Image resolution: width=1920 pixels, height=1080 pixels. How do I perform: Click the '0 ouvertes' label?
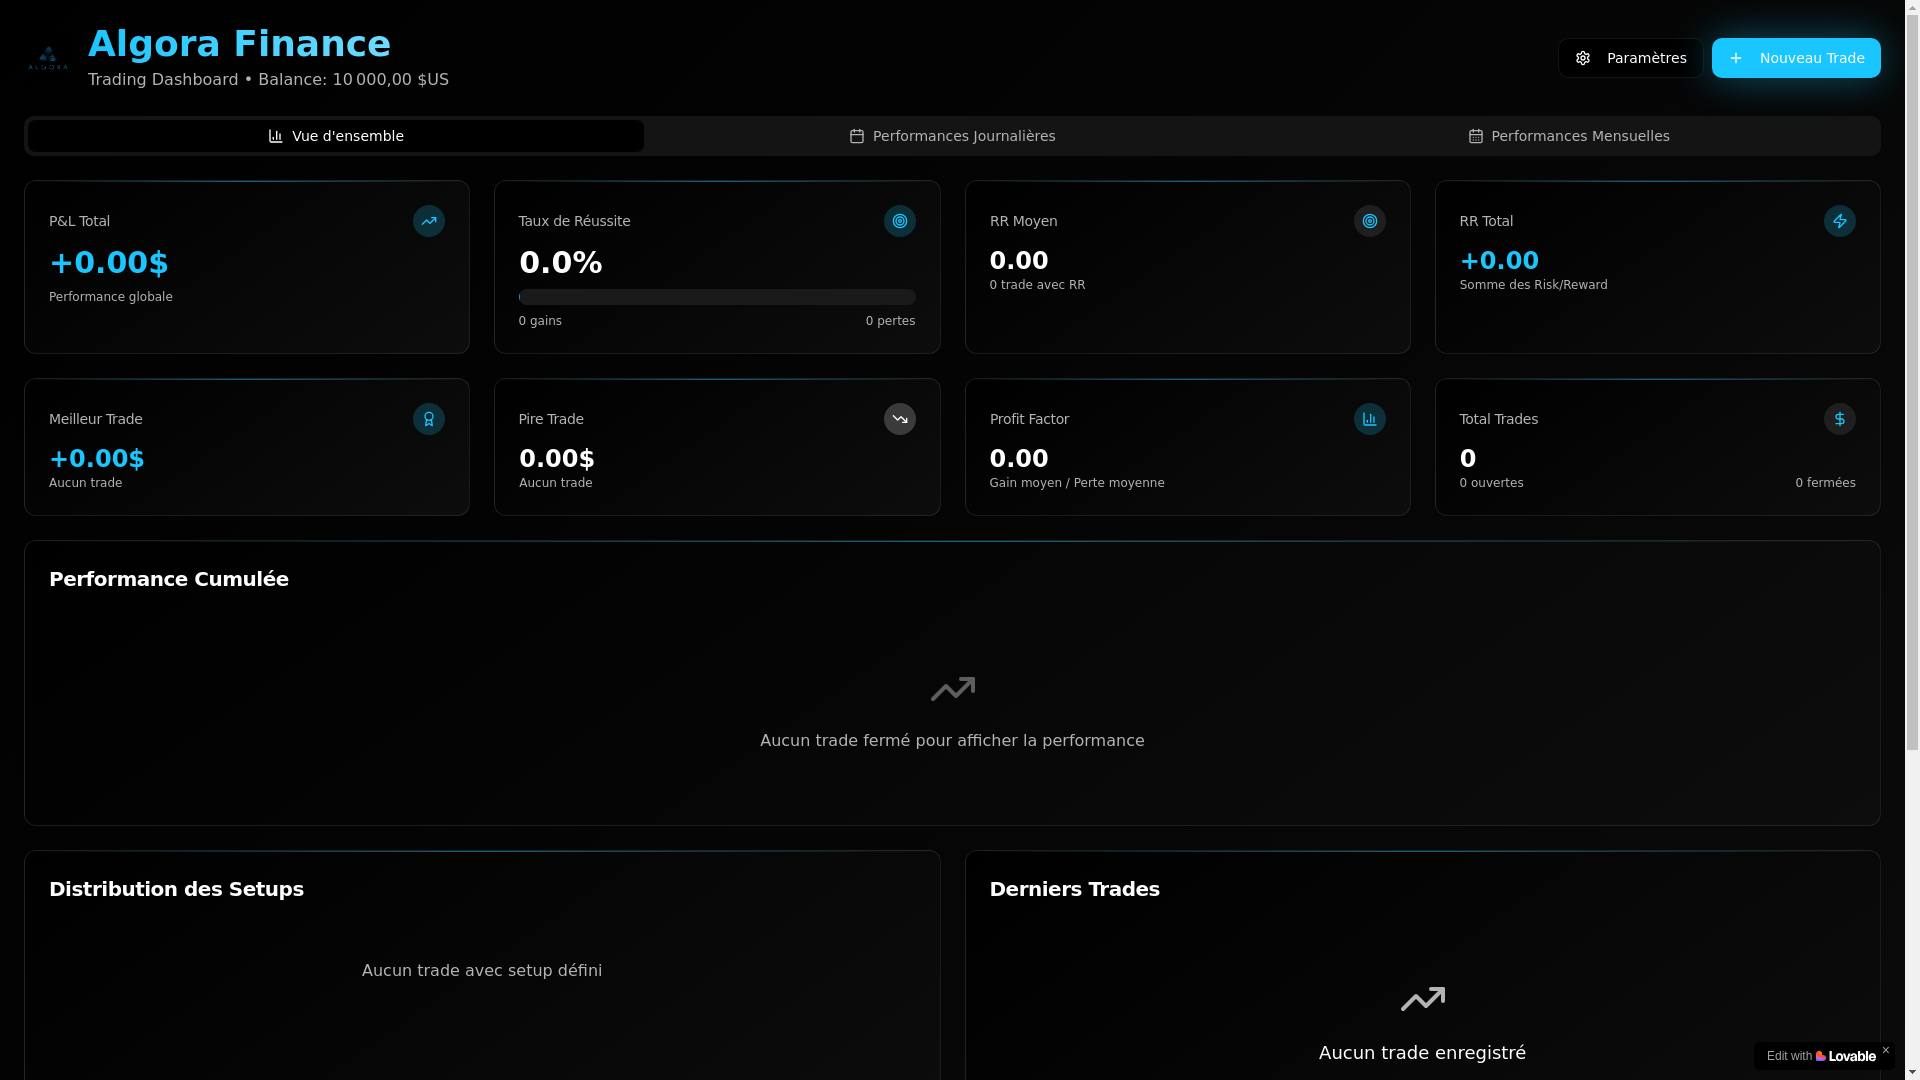click(1491, 483)
